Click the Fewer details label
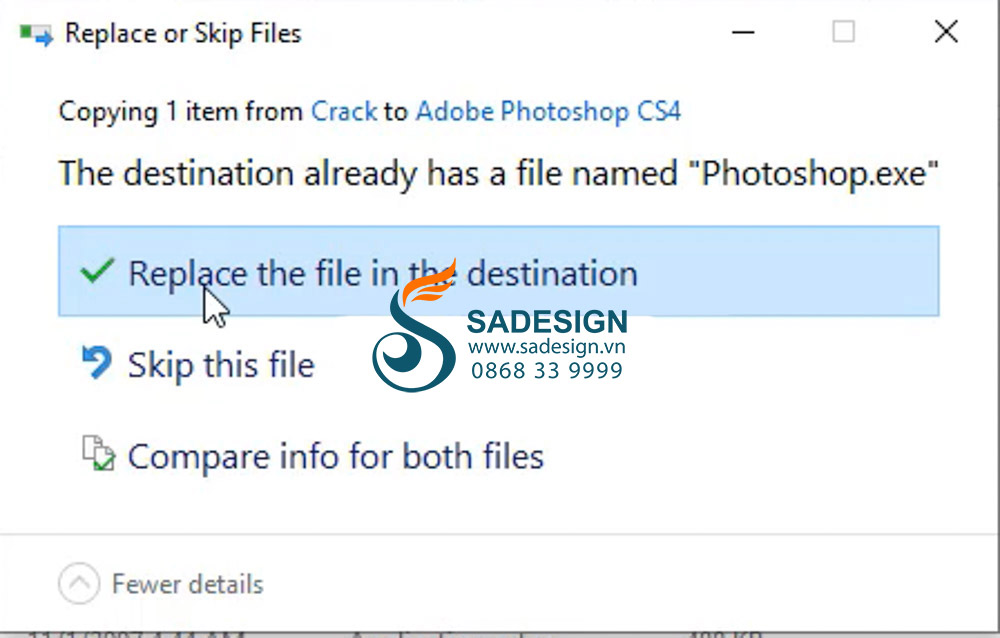This screenshot has width=1000, height=638. tap(188, 584)
